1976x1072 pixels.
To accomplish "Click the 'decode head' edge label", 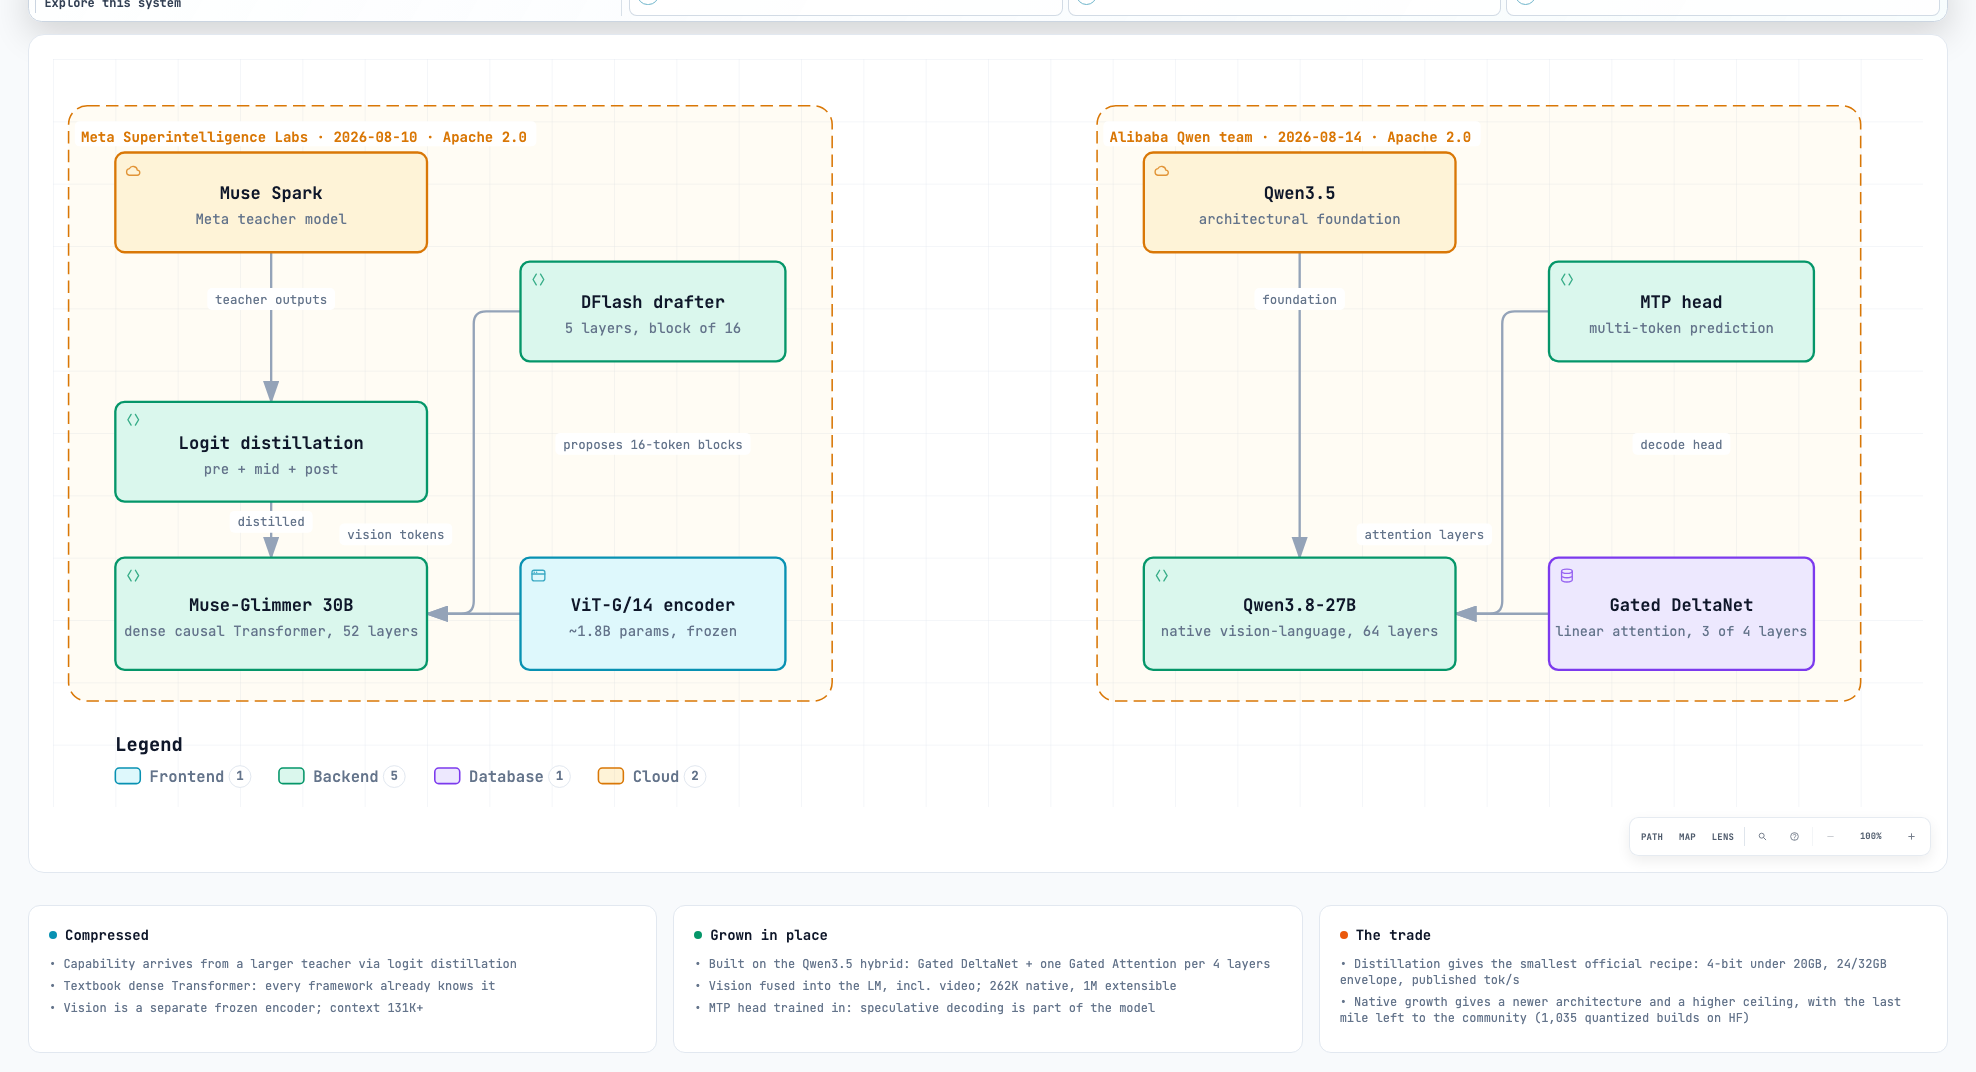I will click(x=1681, y=445).
